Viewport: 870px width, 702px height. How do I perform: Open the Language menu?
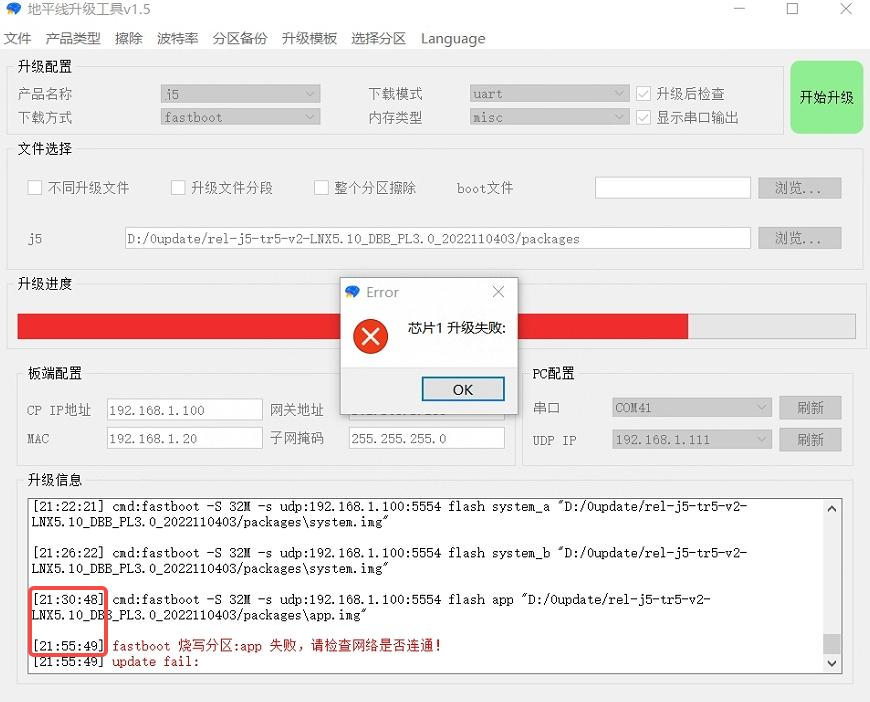(x=453, y=39)
